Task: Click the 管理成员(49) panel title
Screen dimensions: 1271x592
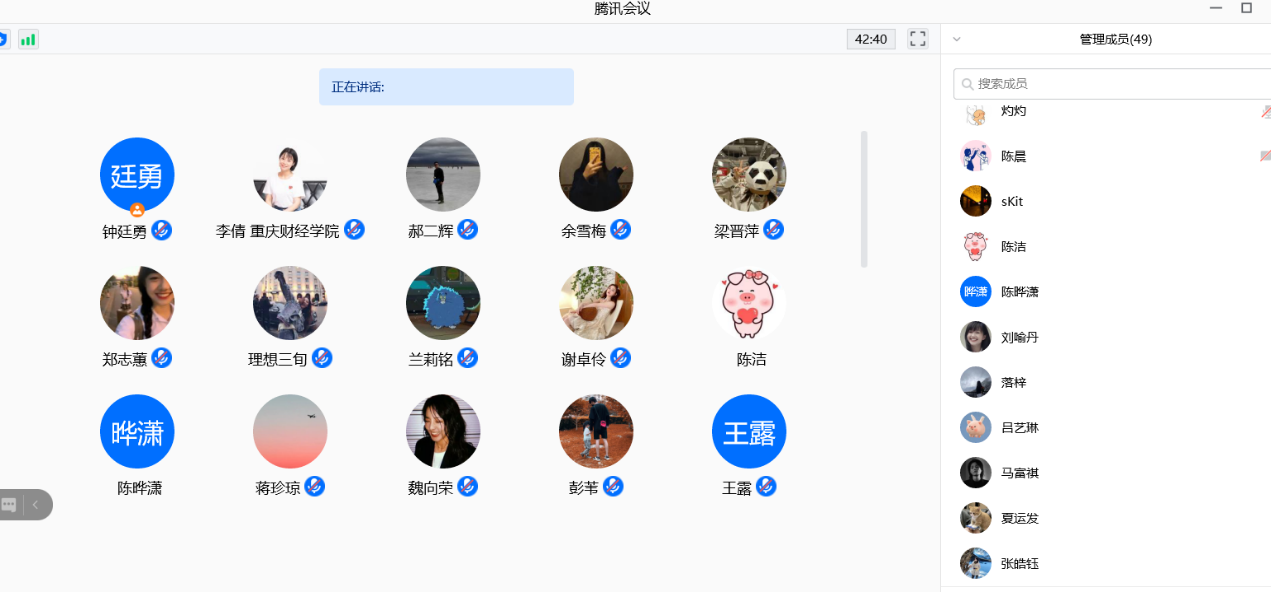Action: (1115, 40)
